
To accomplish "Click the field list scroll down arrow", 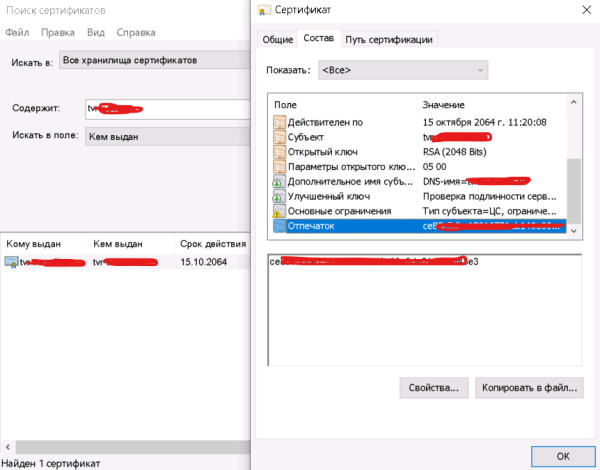I will tap(574, 231).
